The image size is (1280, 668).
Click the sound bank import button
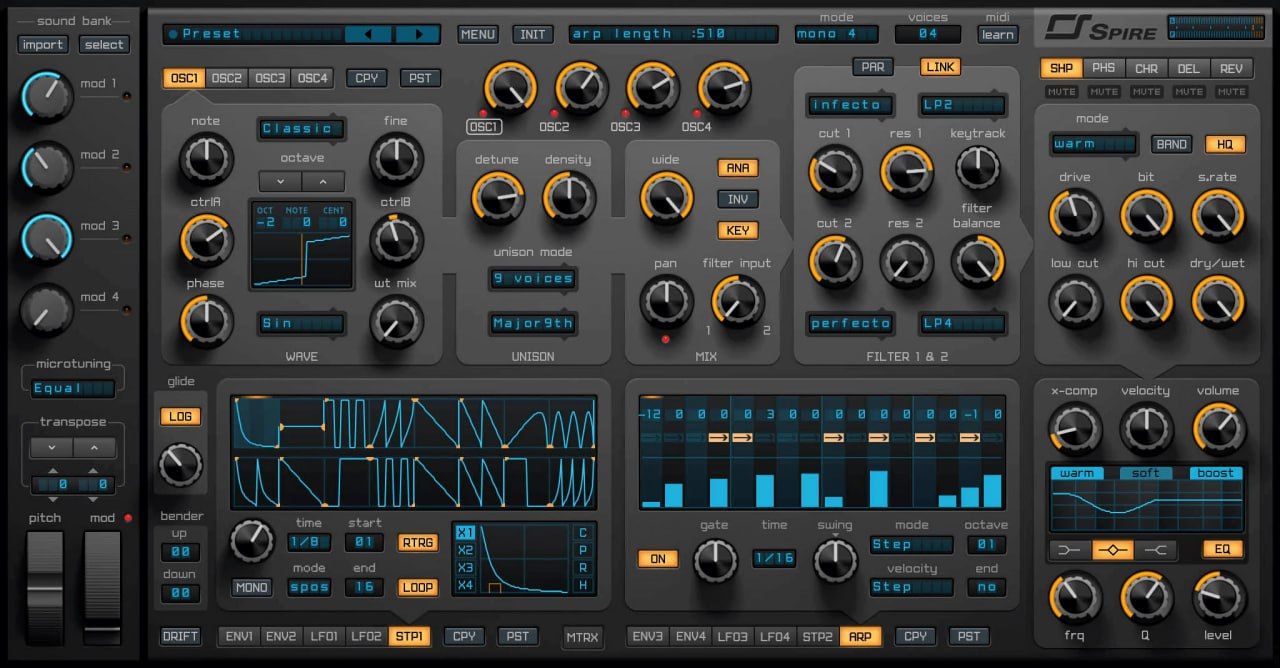pos(43,44)
